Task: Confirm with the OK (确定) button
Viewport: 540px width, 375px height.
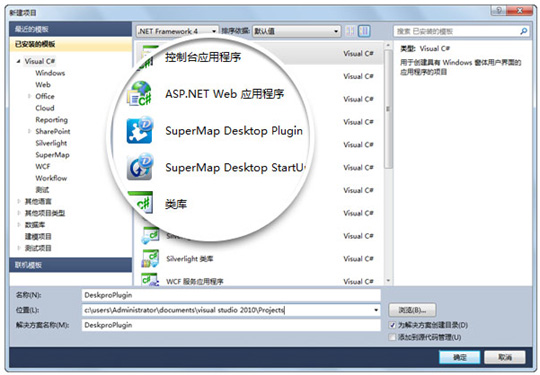Action: pyautogui.click(x=460, y=357)
